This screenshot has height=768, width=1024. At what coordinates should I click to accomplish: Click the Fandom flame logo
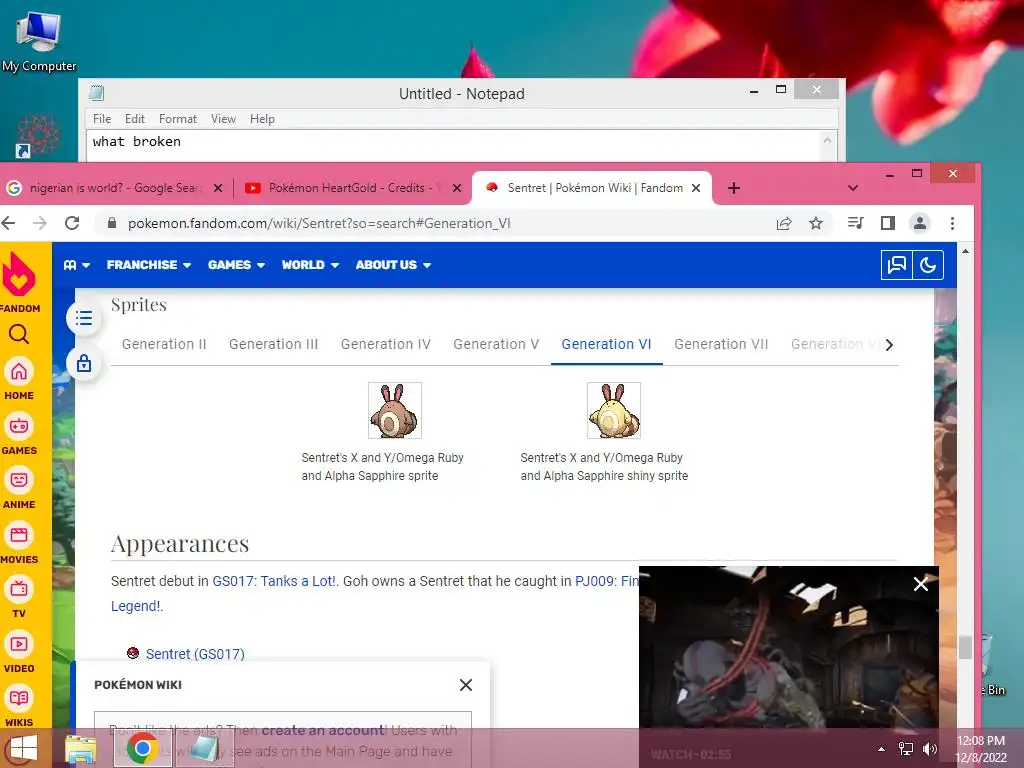tap(19, 274)
